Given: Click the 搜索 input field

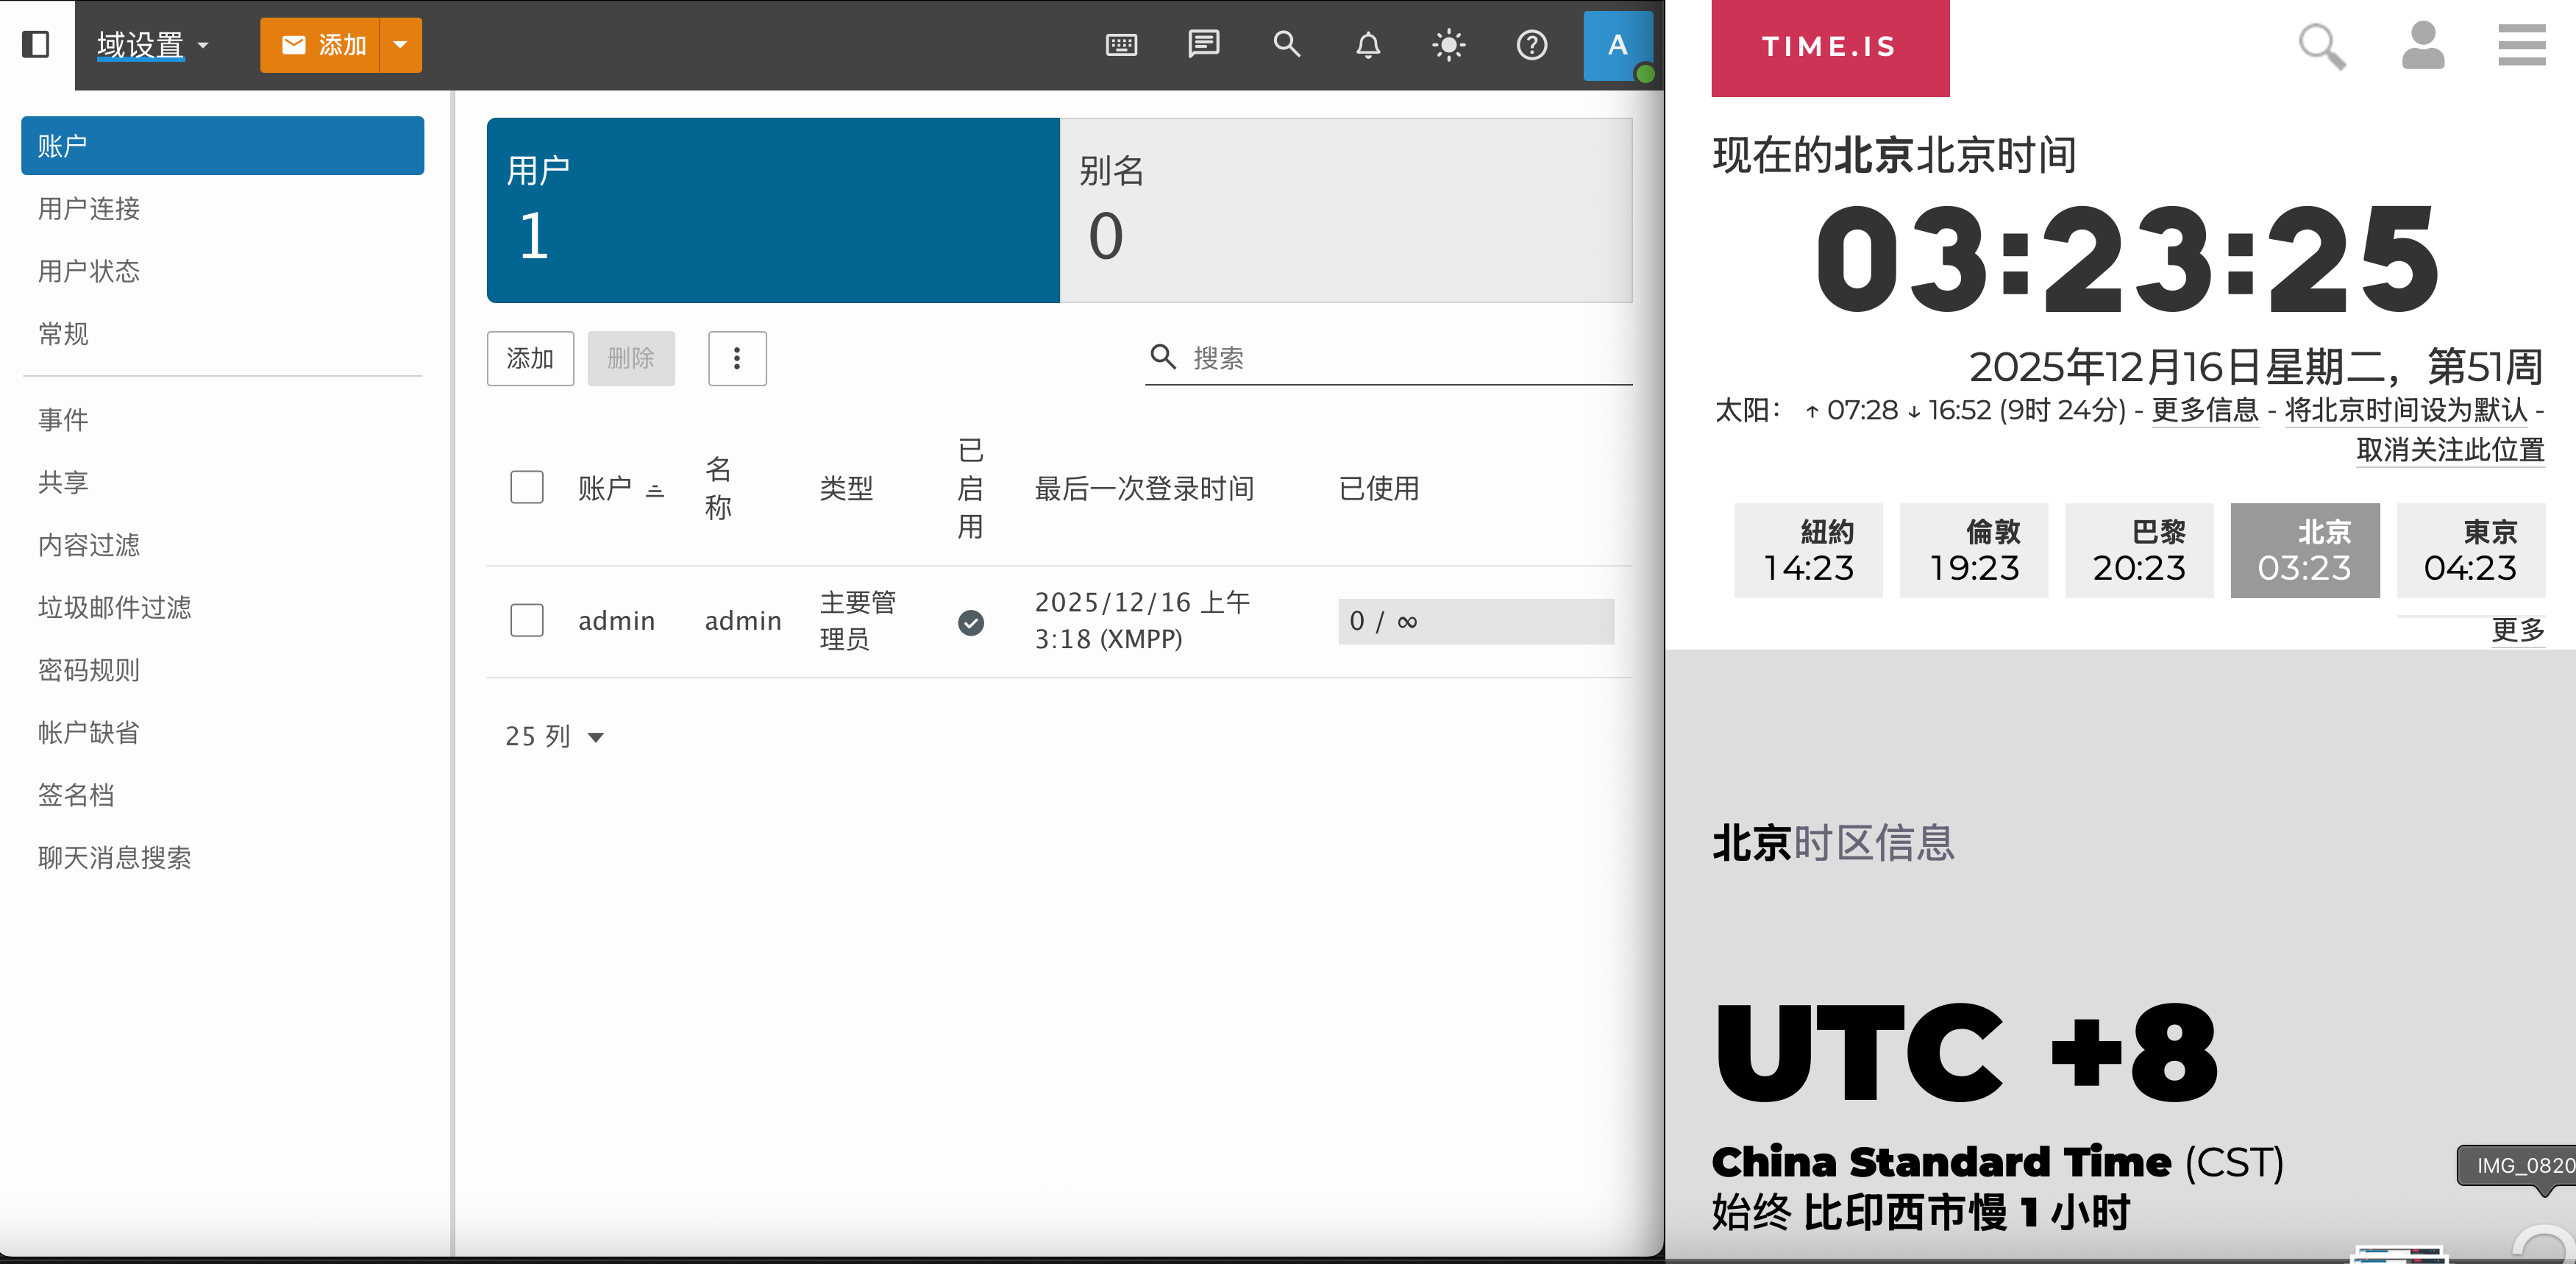Looking at the screenshot, I should pos(1400,358).
